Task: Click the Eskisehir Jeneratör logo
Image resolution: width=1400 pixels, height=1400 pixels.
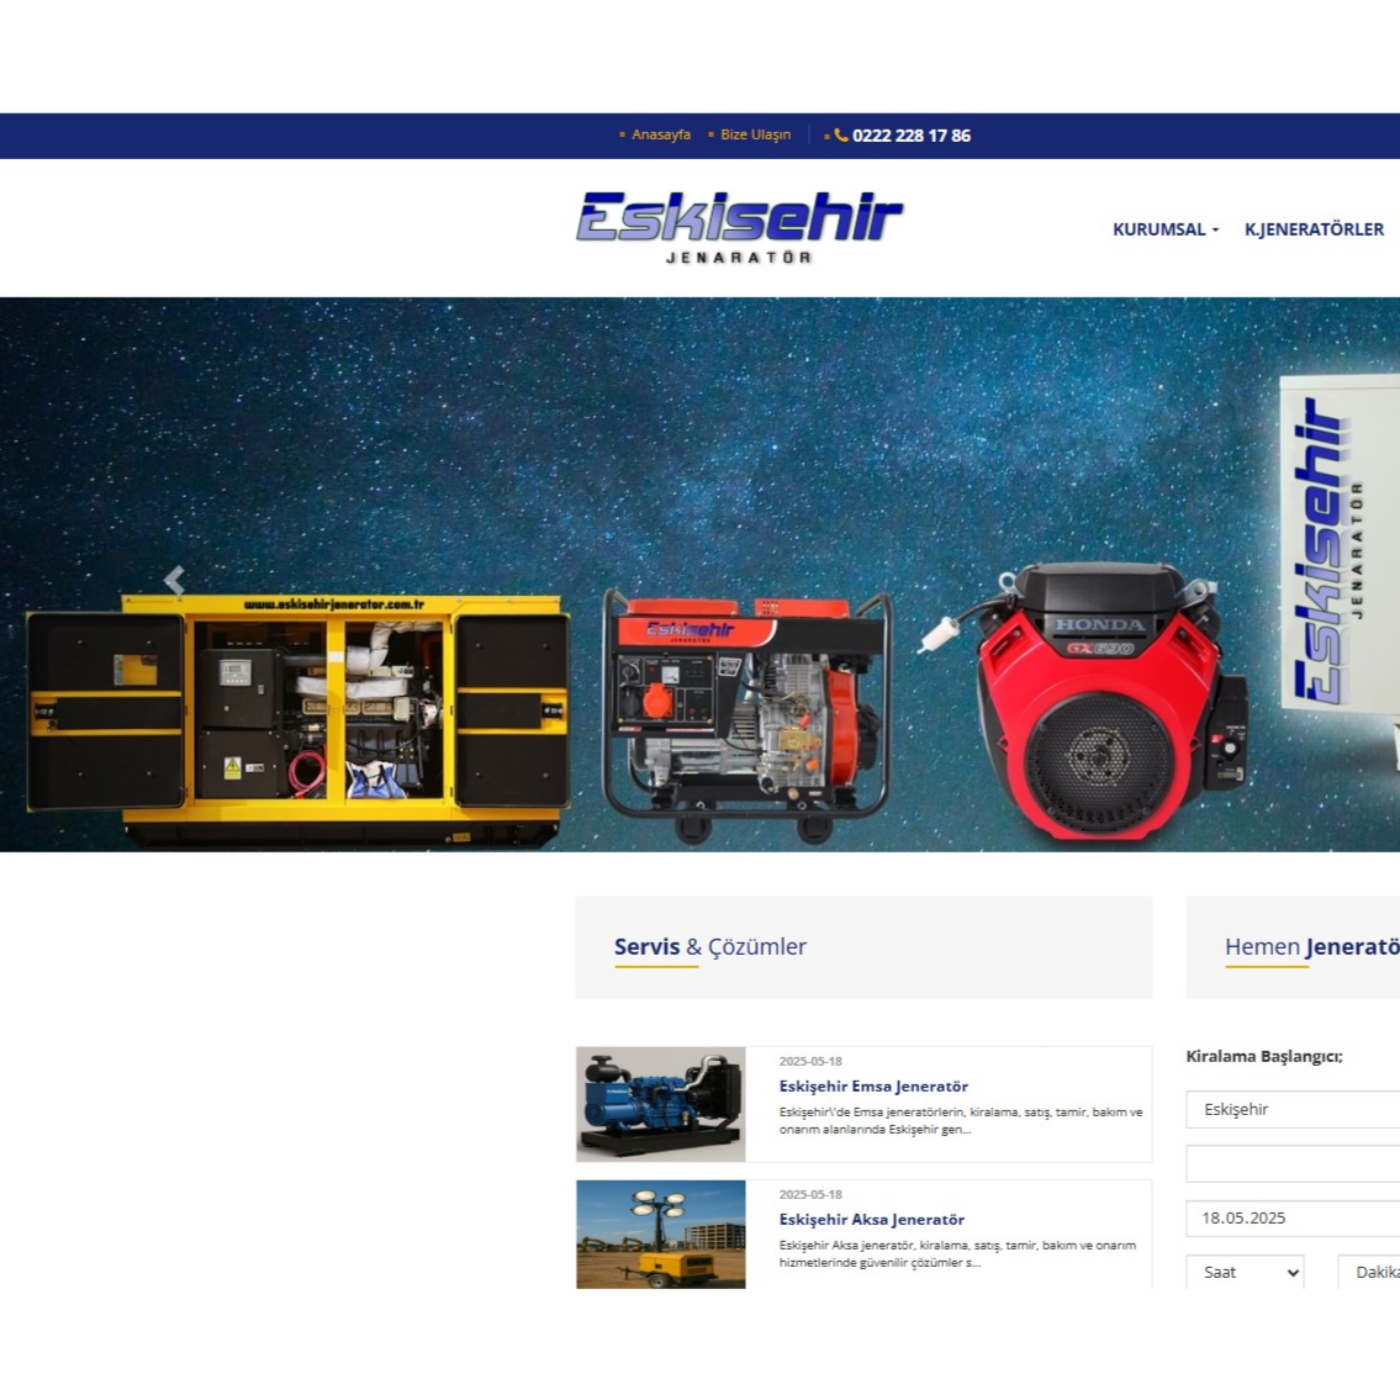Action: 739,227
